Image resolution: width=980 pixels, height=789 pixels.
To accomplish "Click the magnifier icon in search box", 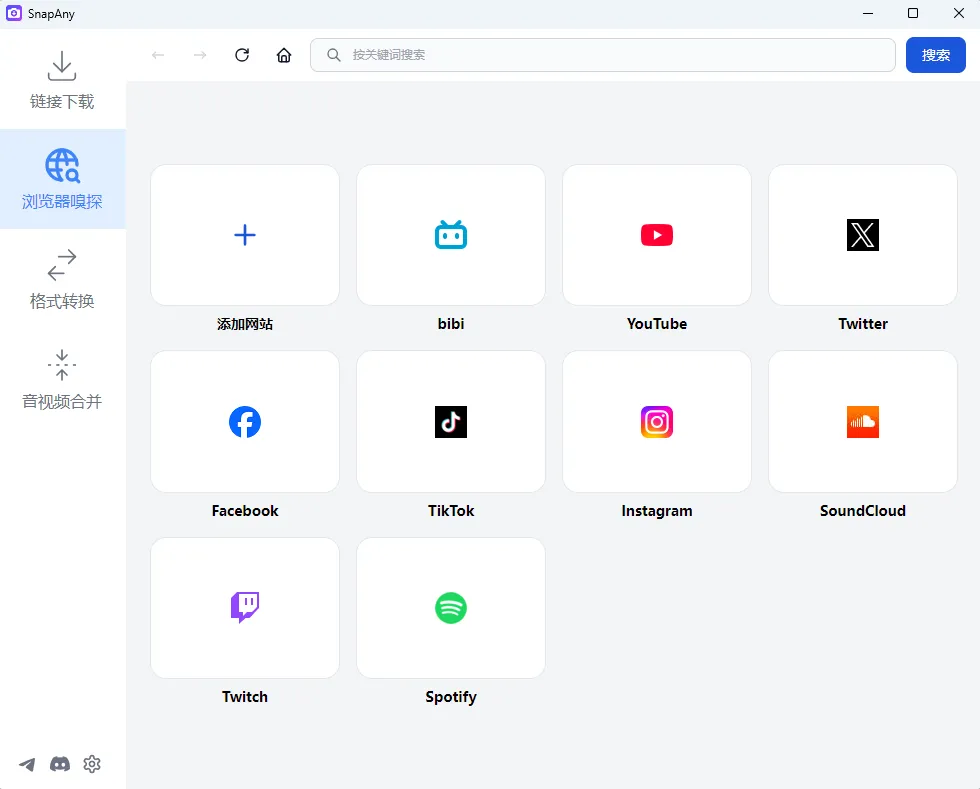I will (334, 55).
